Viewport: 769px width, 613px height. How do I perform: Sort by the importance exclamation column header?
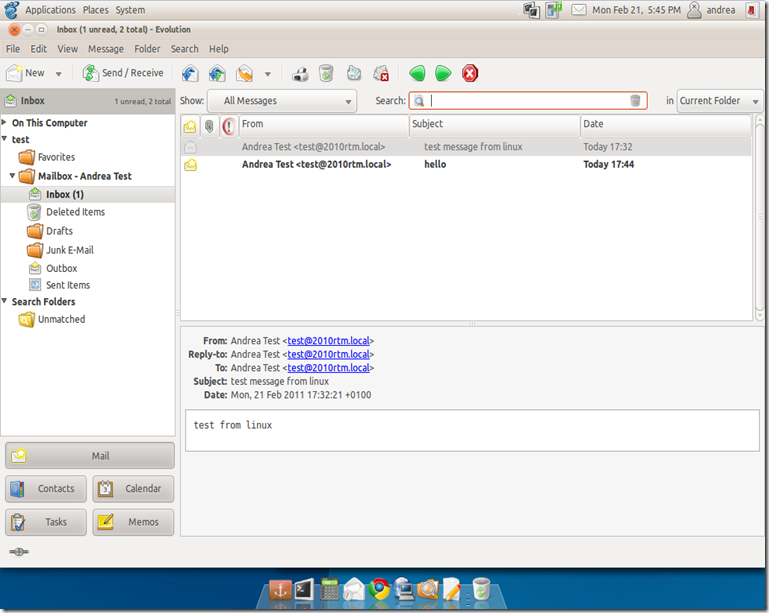click(229, 127)
